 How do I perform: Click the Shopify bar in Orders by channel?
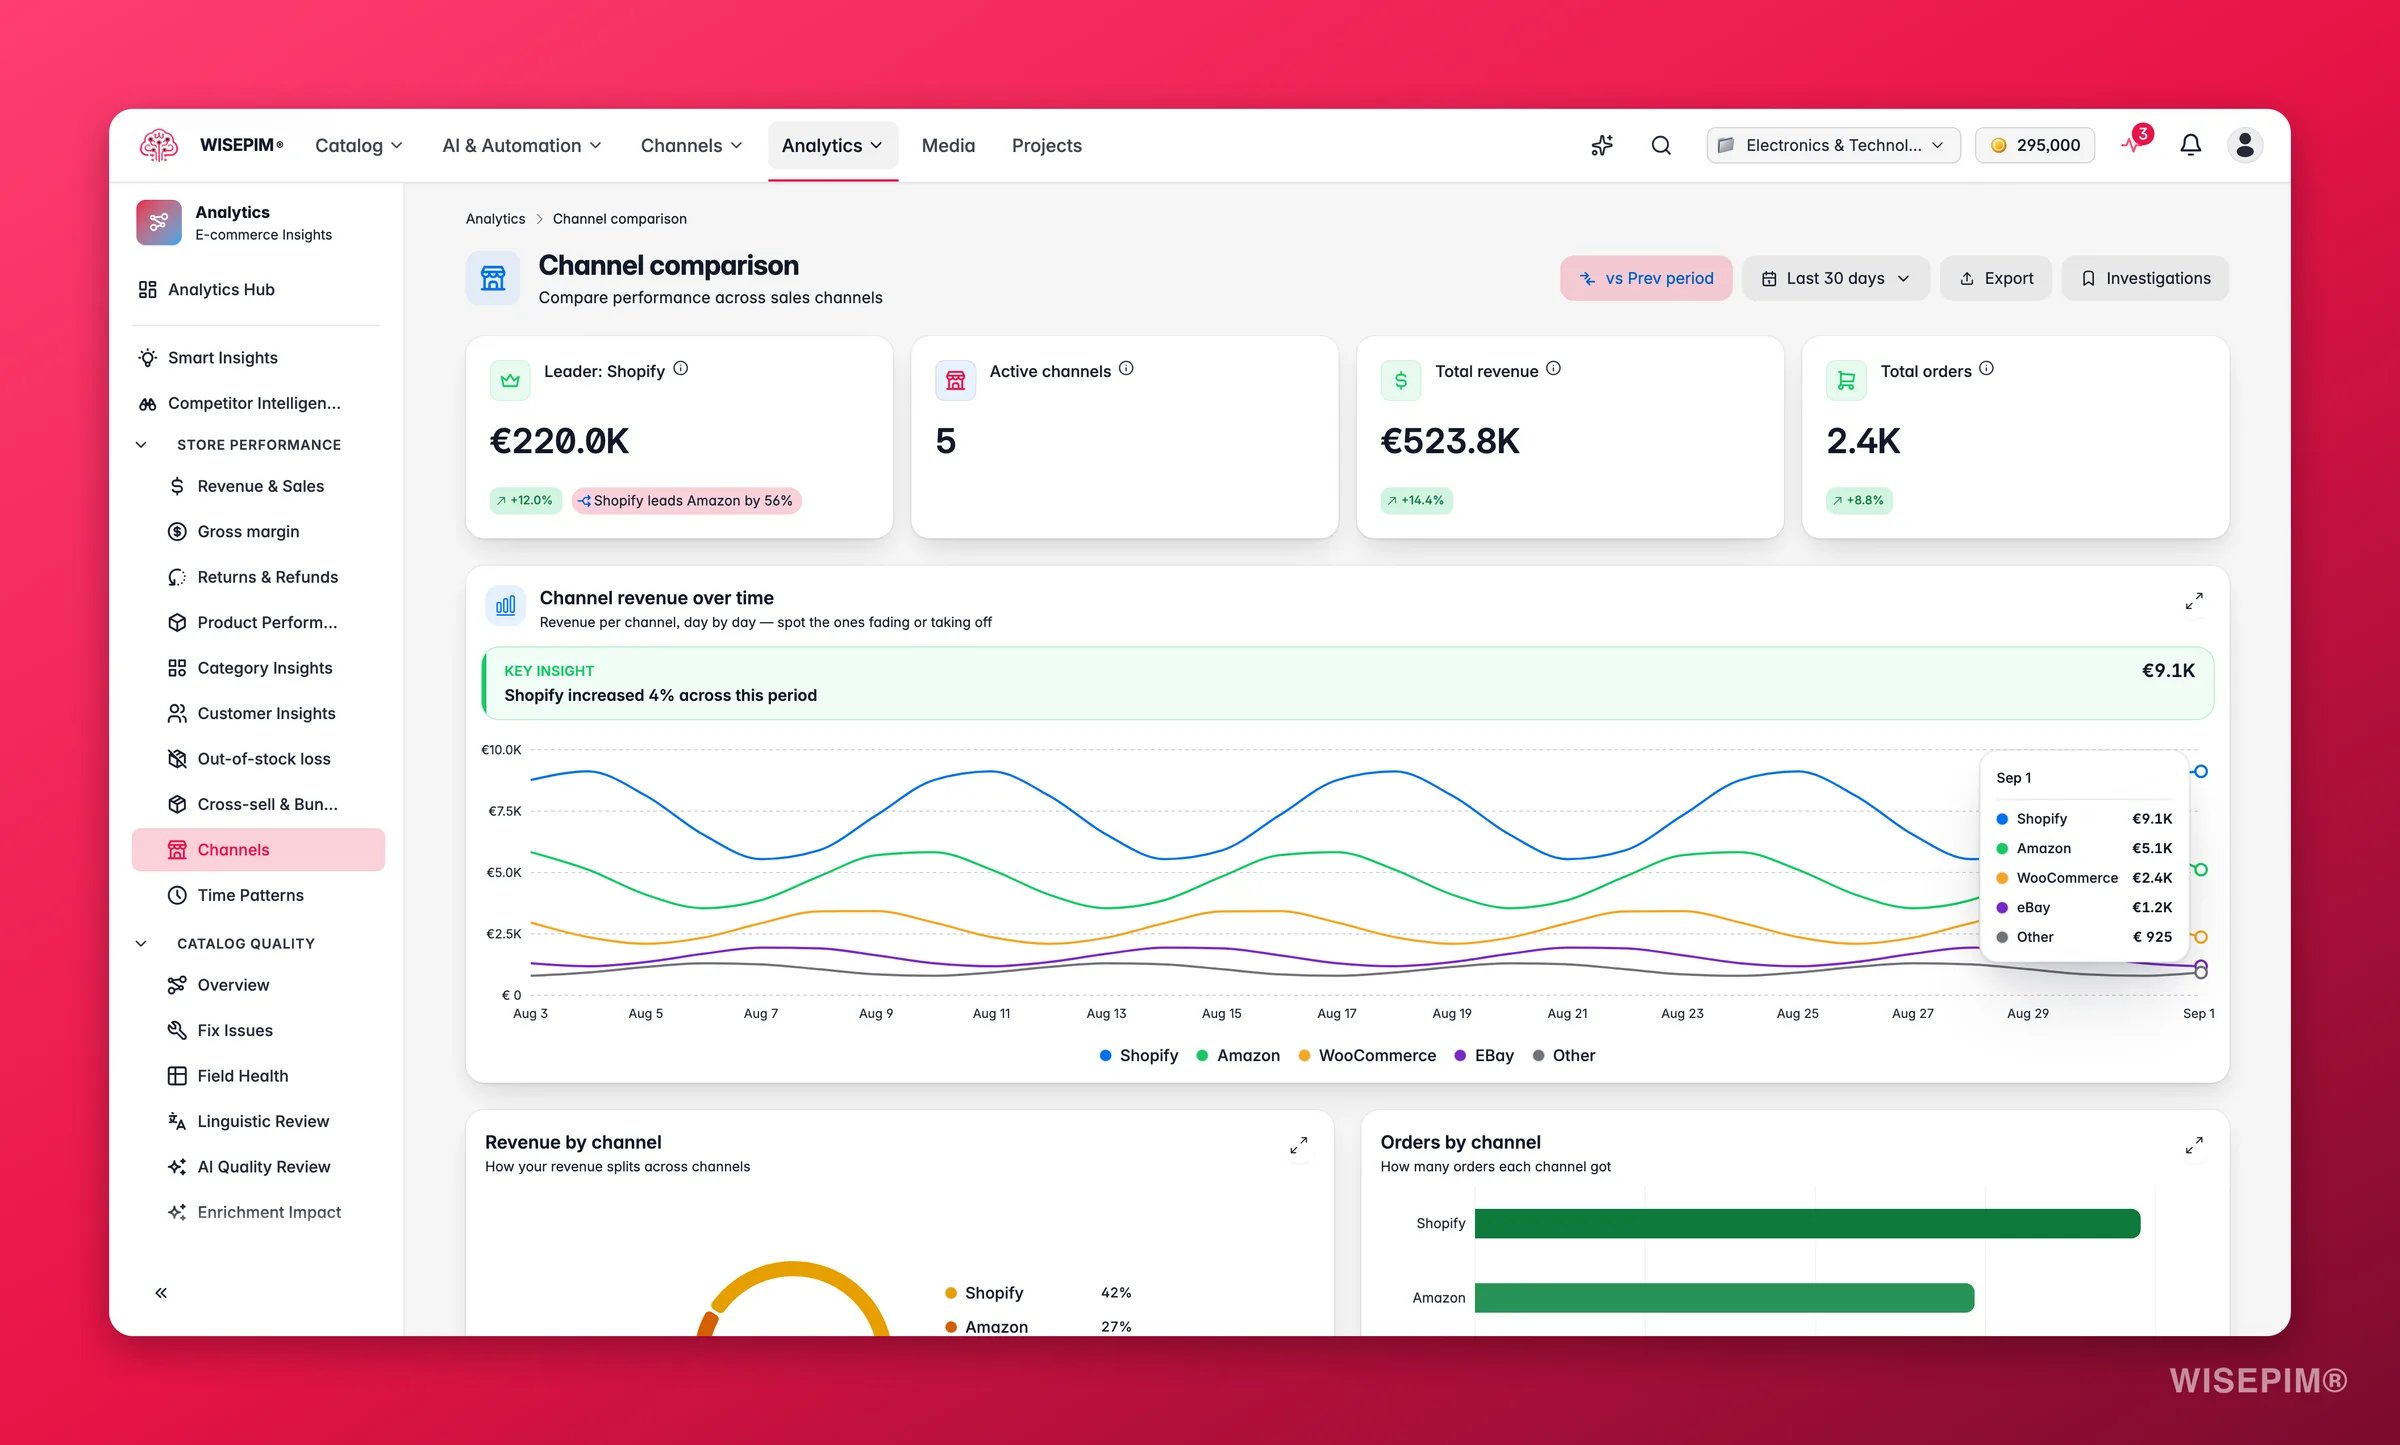point(1807,1223)
